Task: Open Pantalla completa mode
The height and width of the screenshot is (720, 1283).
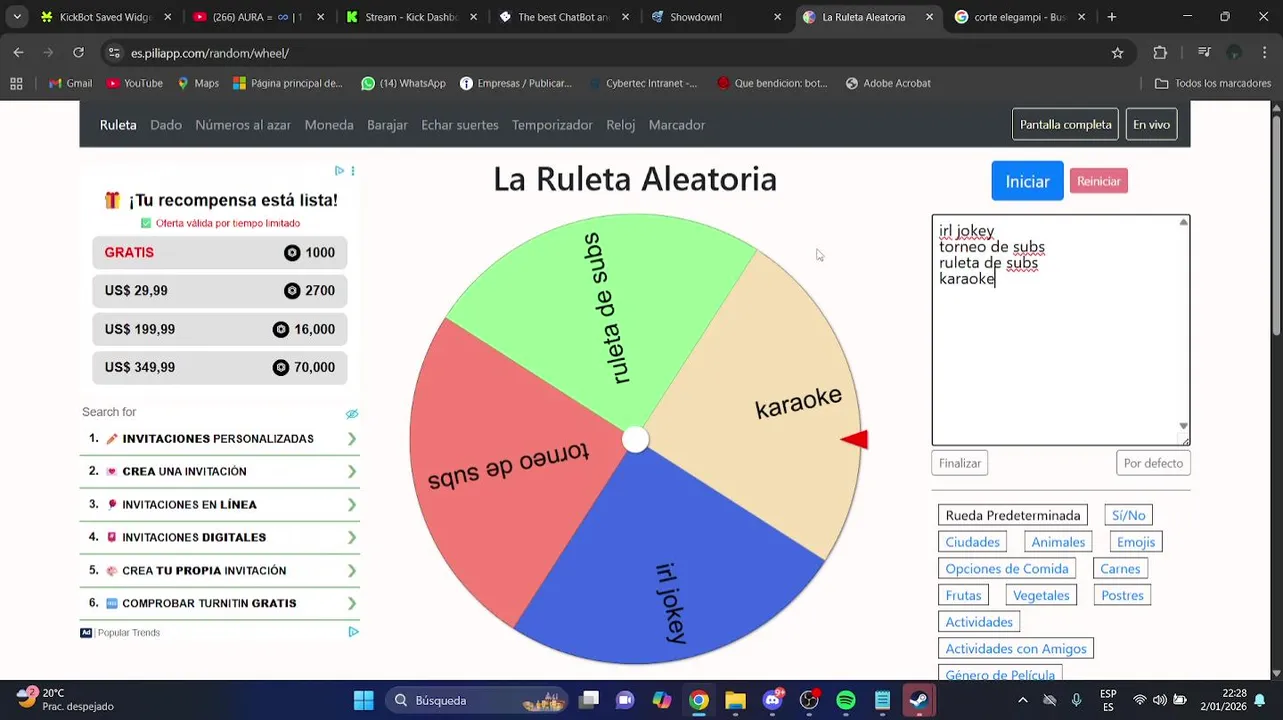Action: (1065, 125)
